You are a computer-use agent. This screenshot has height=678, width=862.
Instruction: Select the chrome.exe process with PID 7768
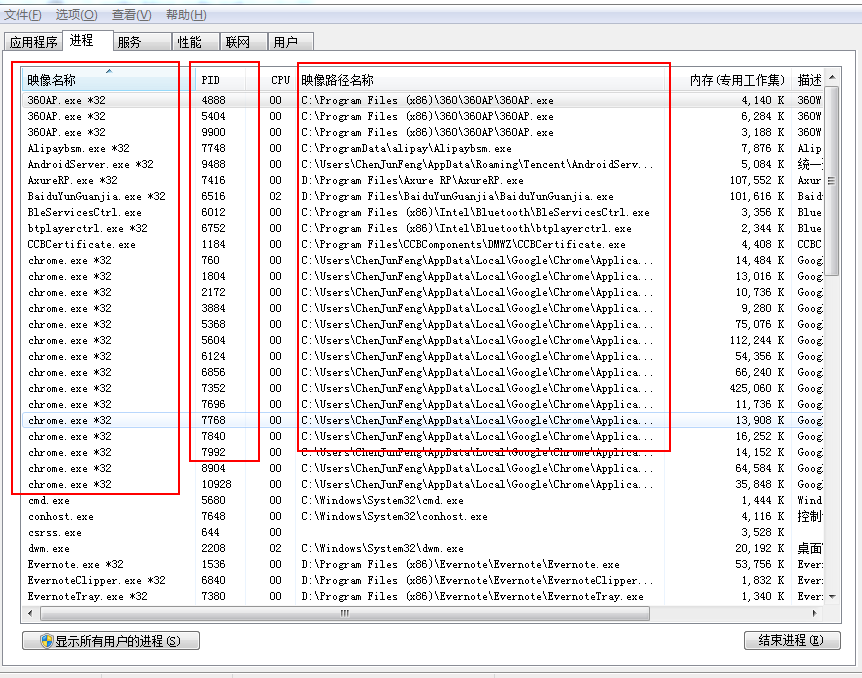[422, 420]
